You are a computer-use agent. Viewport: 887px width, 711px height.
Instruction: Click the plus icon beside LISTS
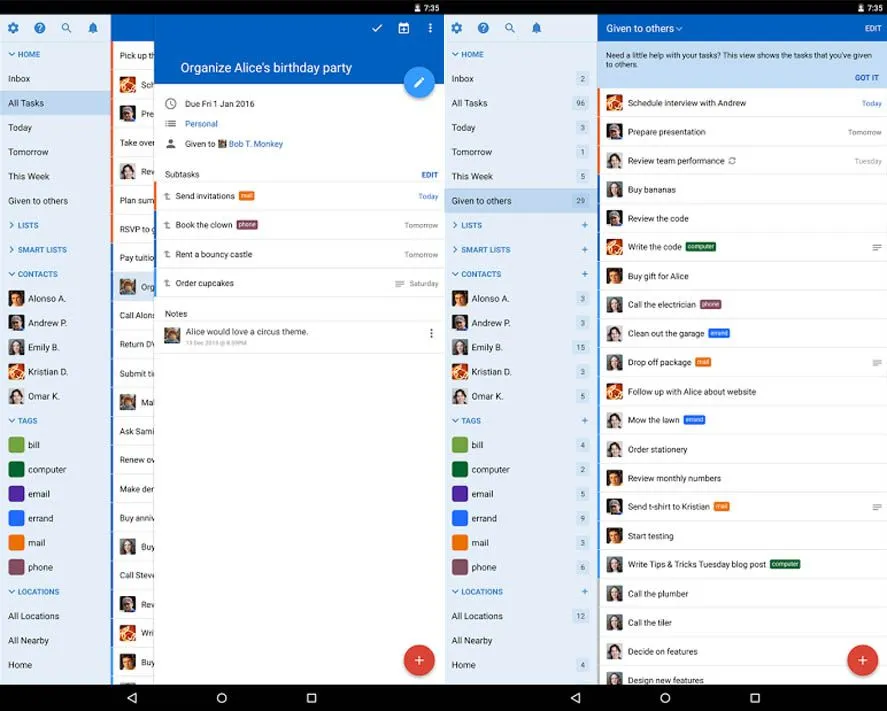click(x=585, y=225)
